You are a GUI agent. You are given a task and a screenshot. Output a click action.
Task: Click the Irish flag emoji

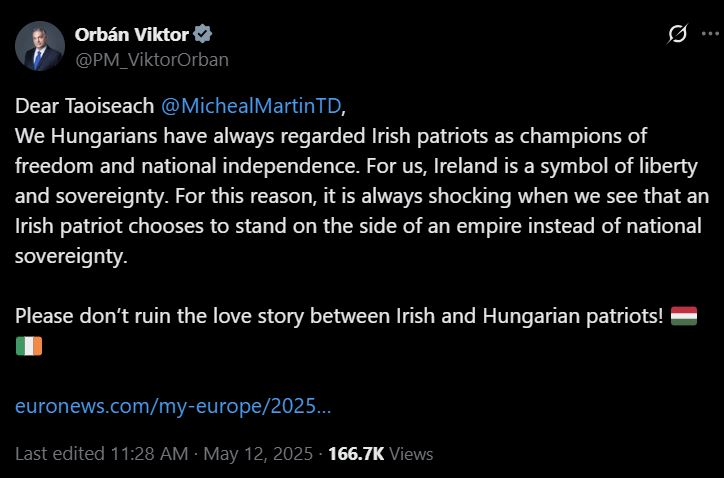29,346
